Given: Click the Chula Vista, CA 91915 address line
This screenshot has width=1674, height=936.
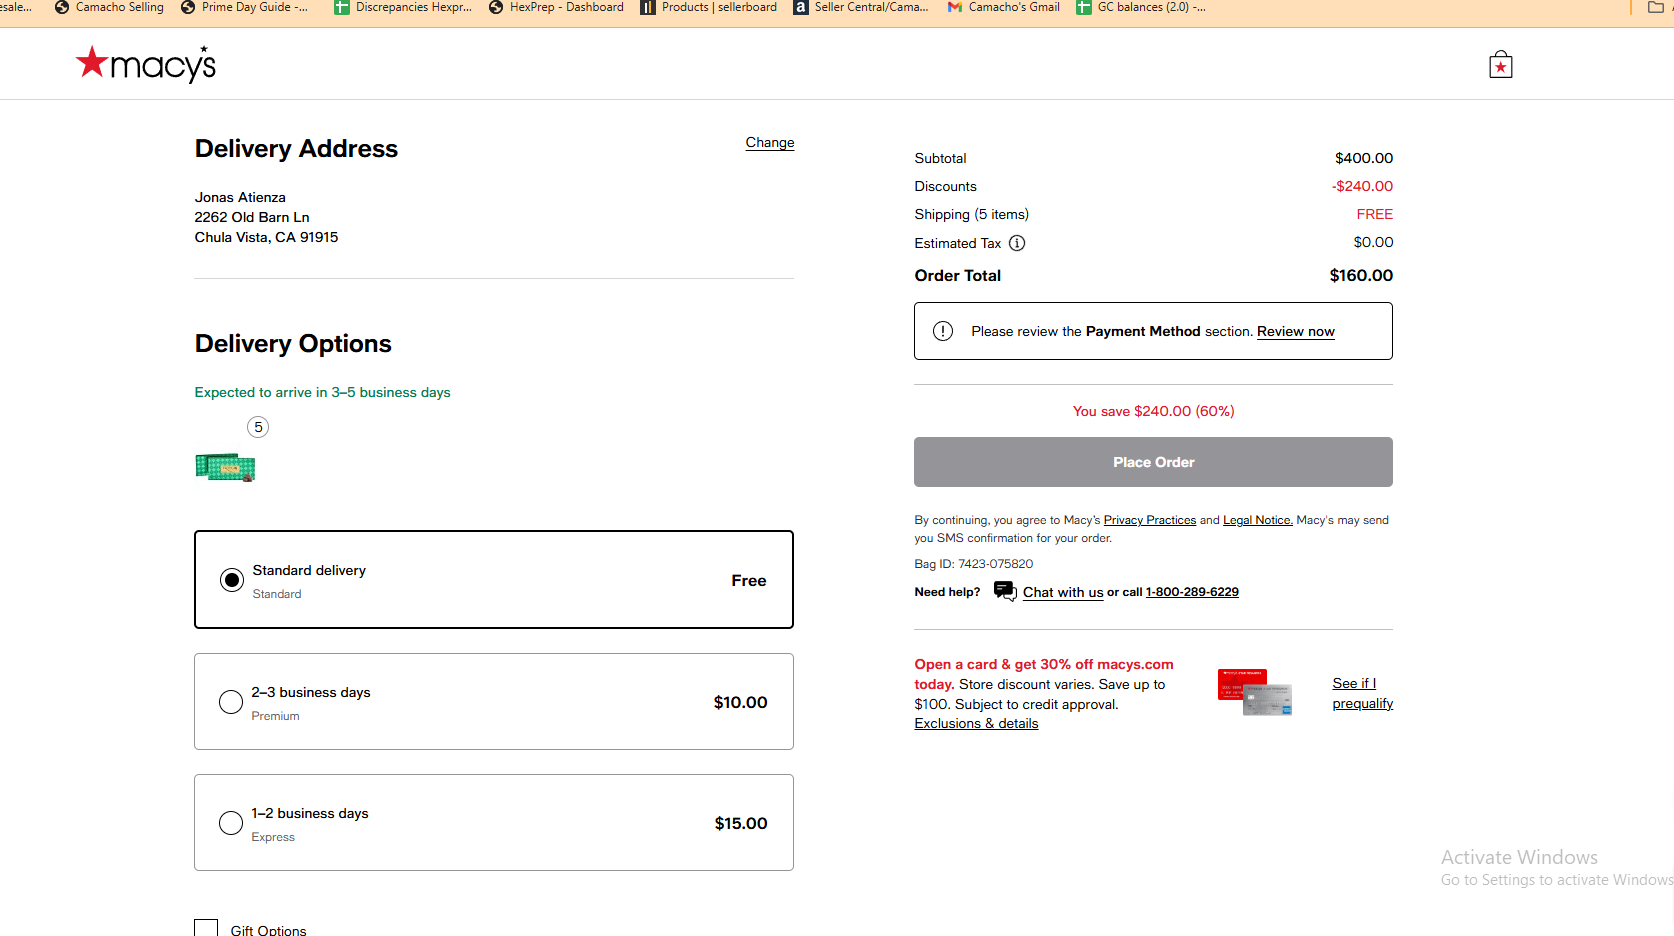Looking at the screenshot, I should pyautogui.click(x=266, y=237).
